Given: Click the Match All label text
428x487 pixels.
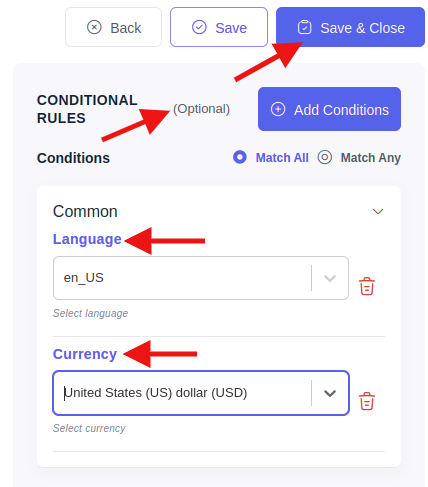Looking at the screenshot, I should pyautogui.click(x=282, y=158).
